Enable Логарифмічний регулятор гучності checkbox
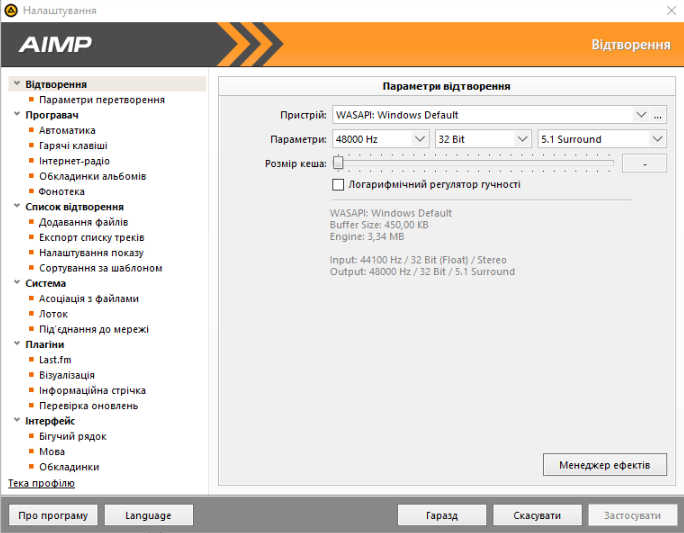The width and height of the screenshot is (684, 533). tap(338, 185)
